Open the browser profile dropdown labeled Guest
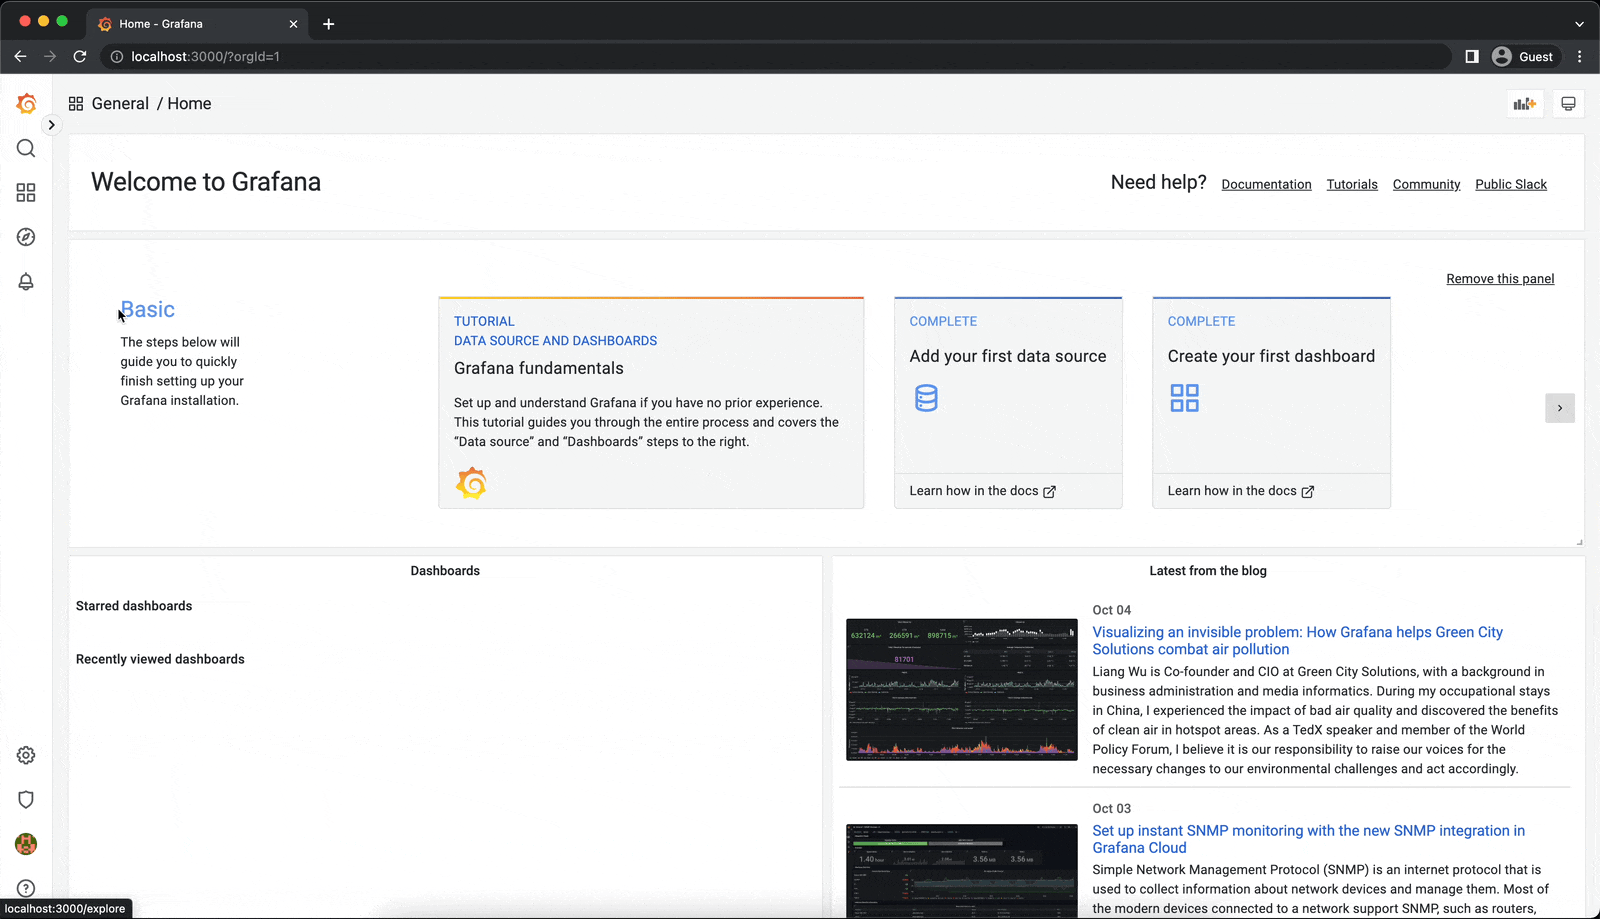Viewport: 1600px width, 919px height. (x=1522, y=56)
